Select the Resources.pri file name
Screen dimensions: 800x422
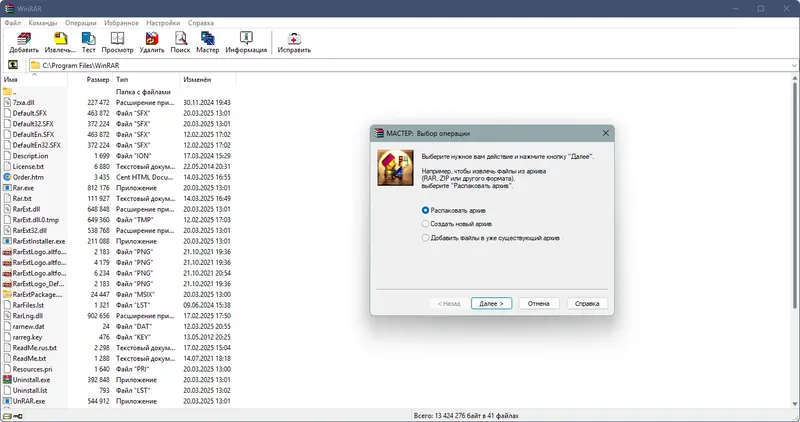pos(32,369)
